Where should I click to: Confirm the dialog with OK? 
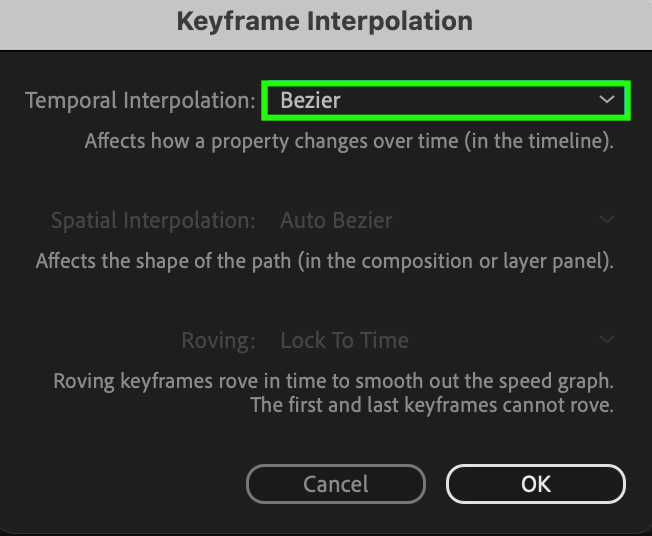(535, 484)
